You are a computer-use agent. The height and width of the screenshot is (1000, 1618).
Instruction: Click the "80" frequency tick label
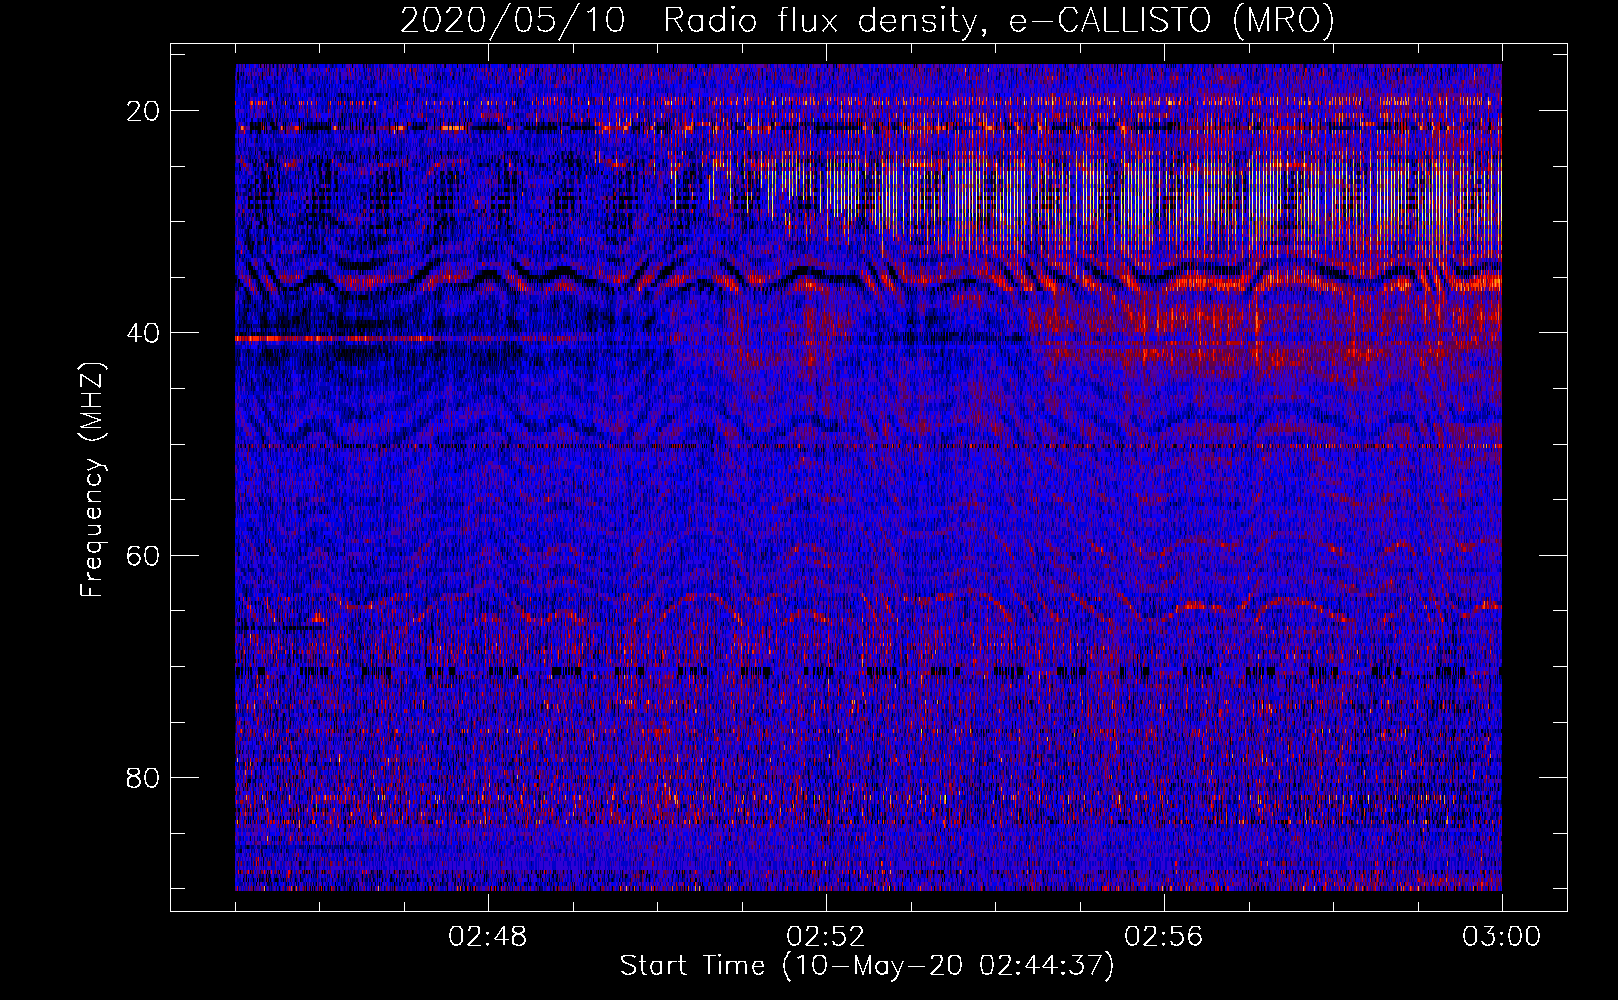[x=144, y=777]
